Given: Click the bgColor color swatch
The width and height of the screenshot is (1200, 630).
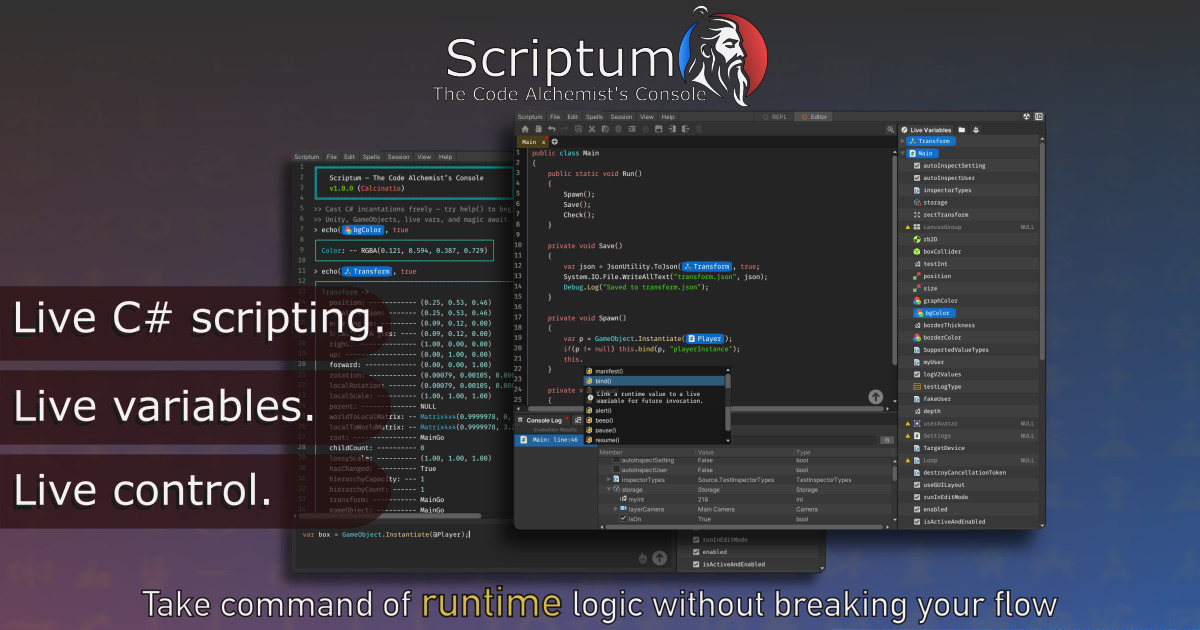Looking at the screenshot, I should tap(918, 313).
